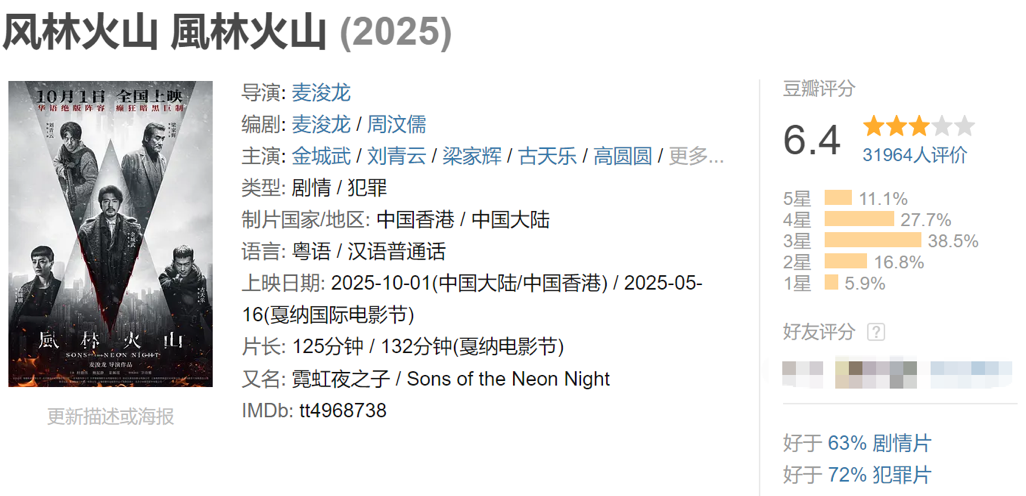
Task: Click the 1星 rating bar
Action: pyautogui.click(x=831, y=283)
